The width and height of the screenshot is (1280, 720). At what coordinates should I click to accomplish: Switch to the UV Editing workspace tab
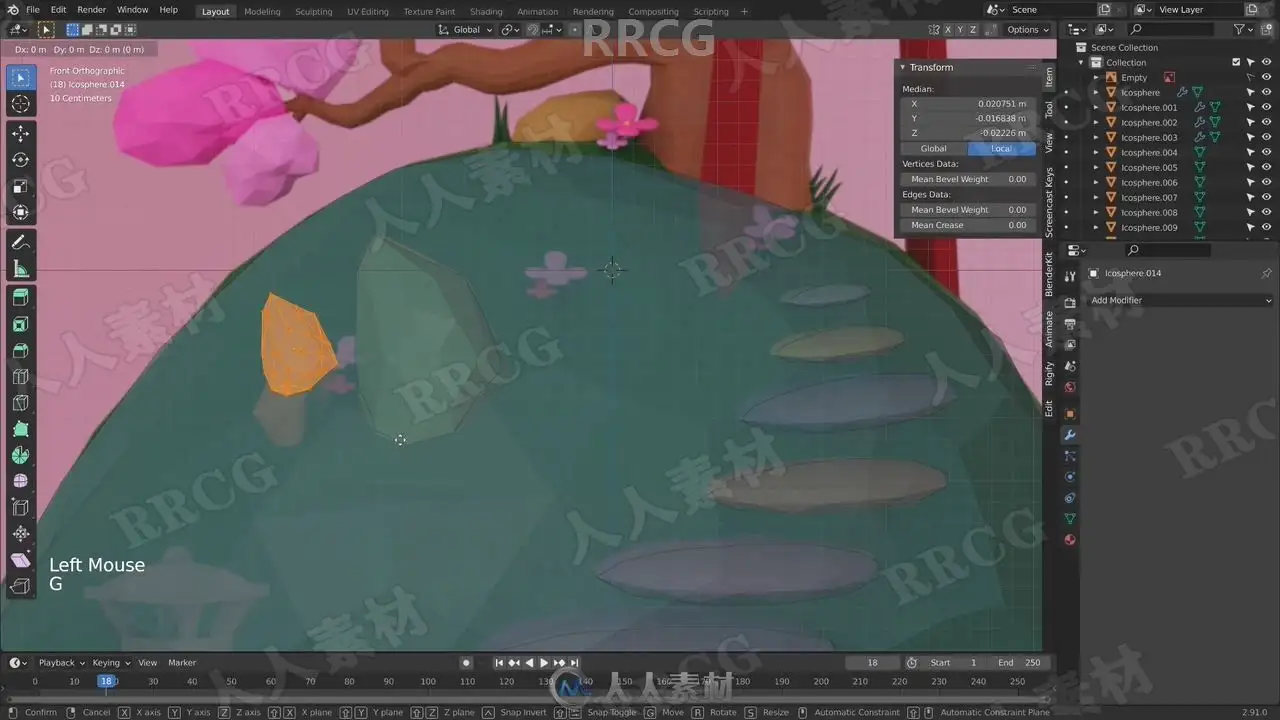[367, 12]
